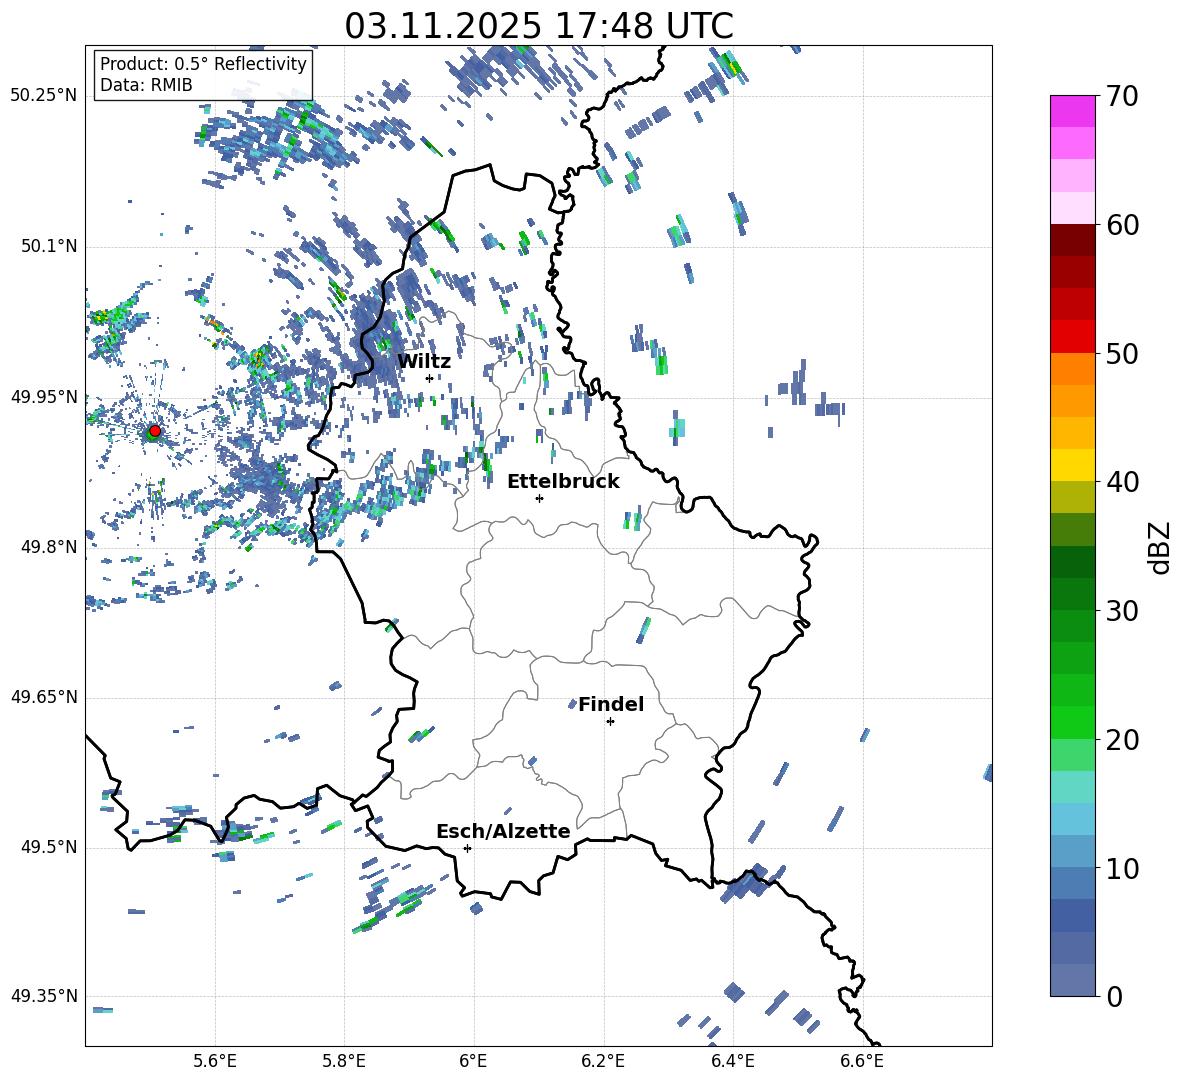This screenshot has height=1081, width=1184.
Task: Click the 49.95°N latitude label
Action: [x=44, y=396]
